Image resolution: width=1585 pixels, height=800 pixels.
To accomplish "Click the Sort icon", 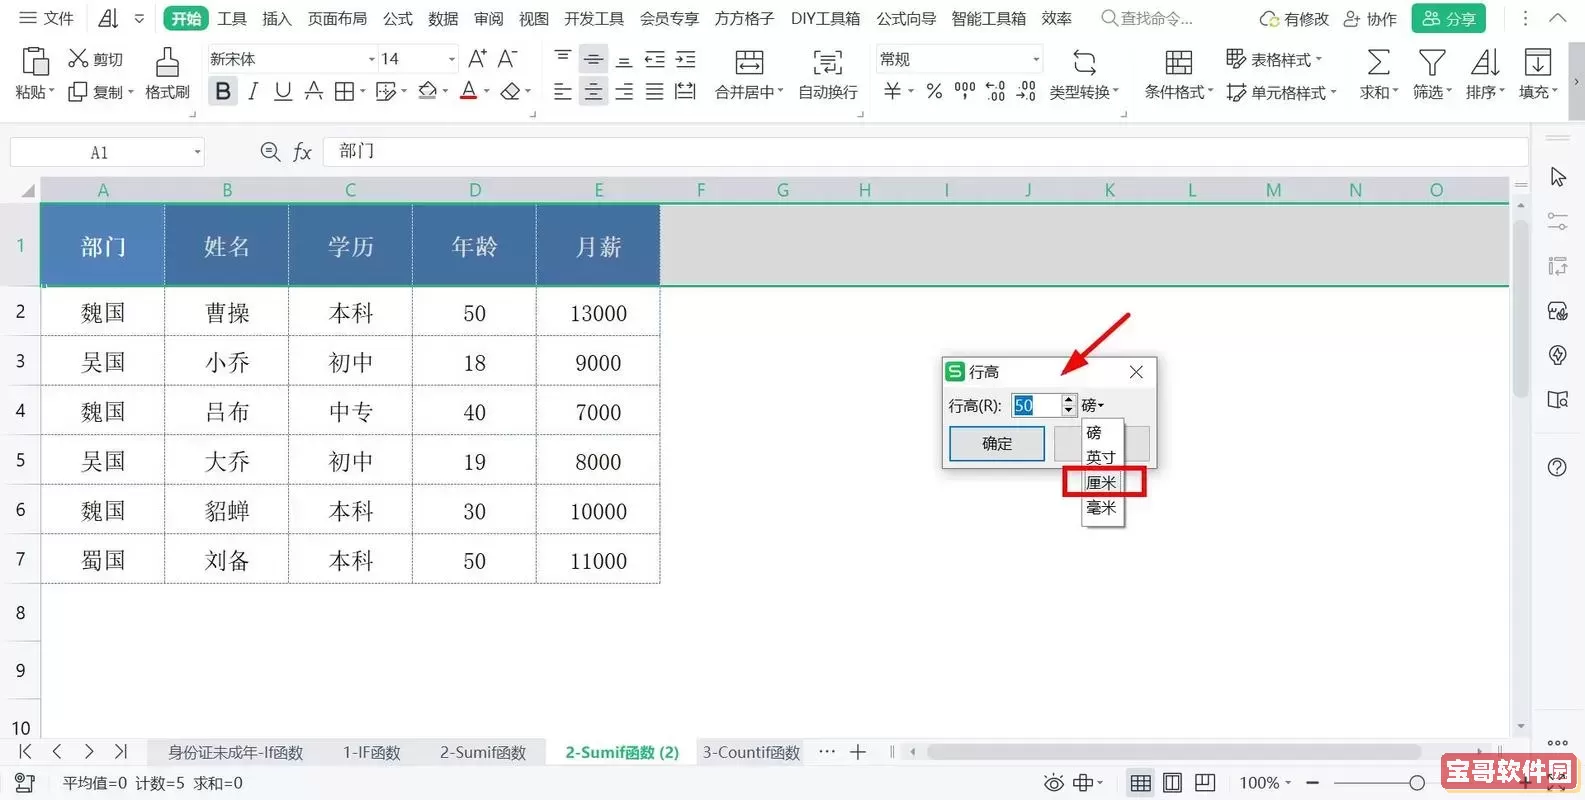I will [1485, 63].
